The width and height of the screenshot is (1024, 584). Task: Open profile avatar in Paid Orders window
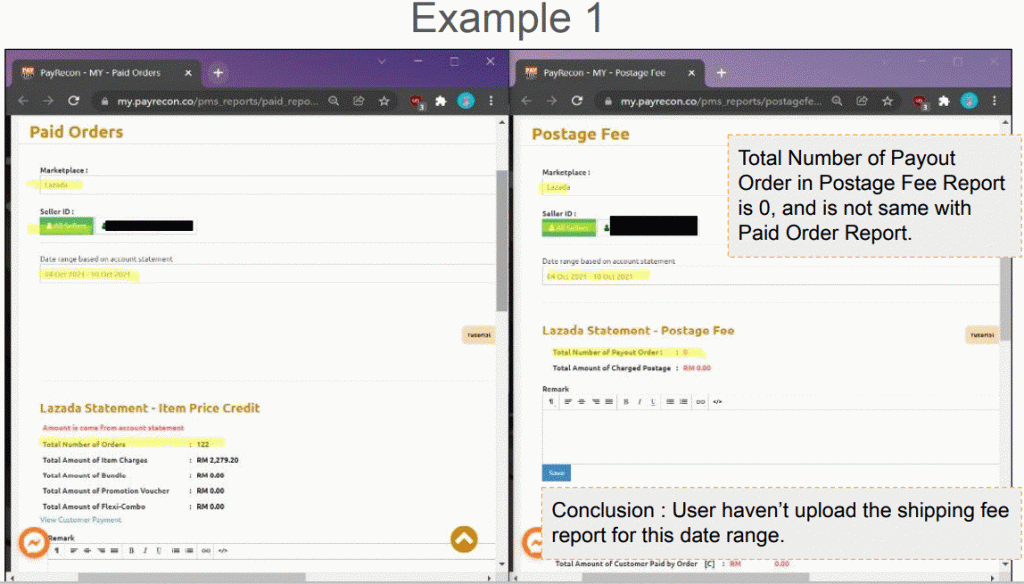pyautogui.click(x=466, y=101)
